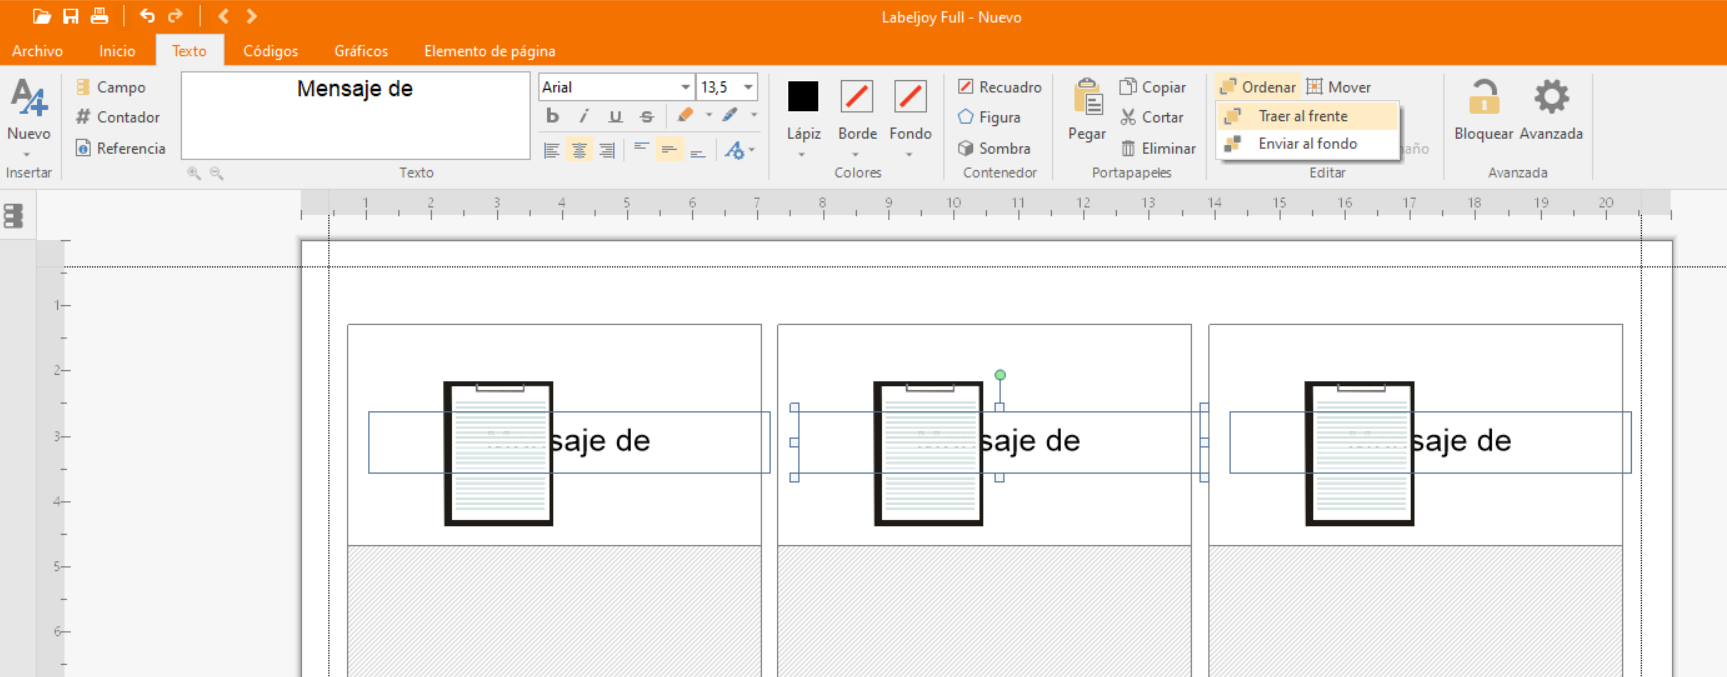
Task: Insert a new text element (Nuevo)
Action: click(x=28, y=117)
